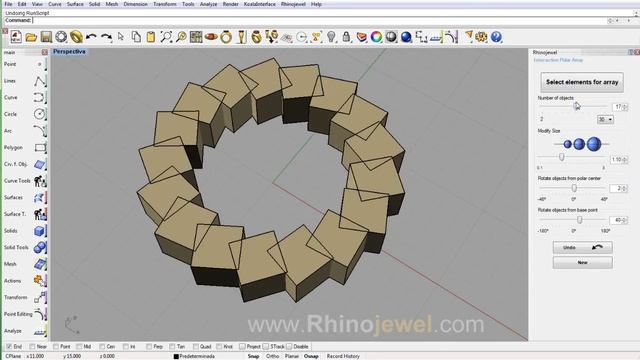Screen dimensions: 640x360
Task: Click the zoom window magnifier icon
Action: point(181,37)
